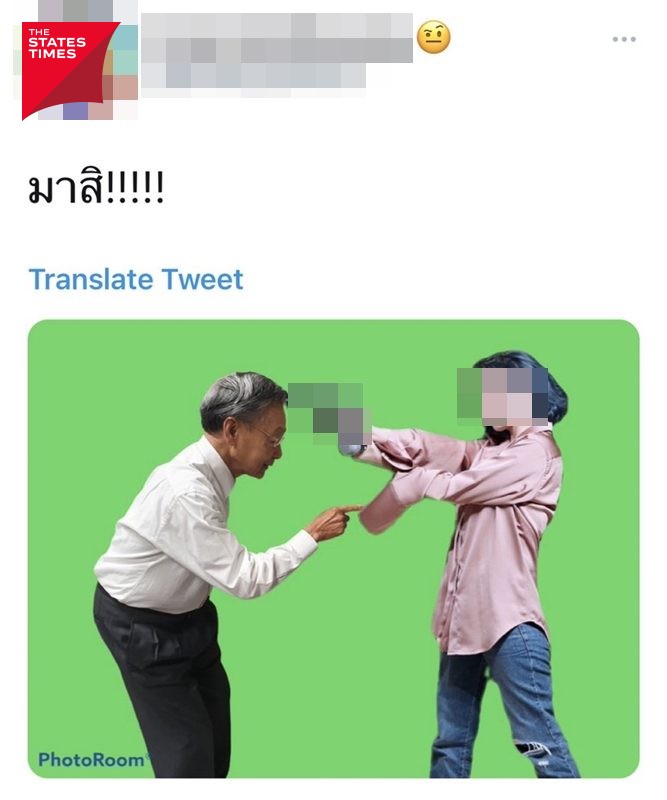Open the tweet's three-dot more options menu
667x800 pixels.
tap(624, 39)
